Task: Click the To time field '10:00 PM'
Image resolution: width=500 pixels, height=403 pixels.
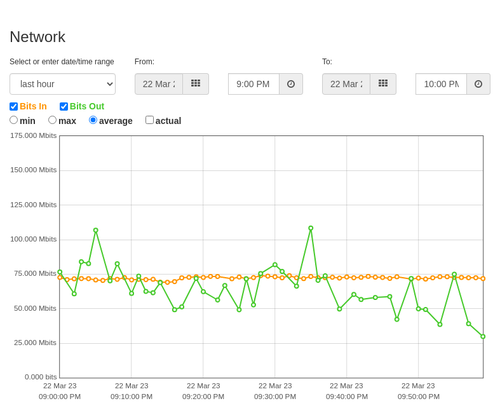Action: click(441, 84)
